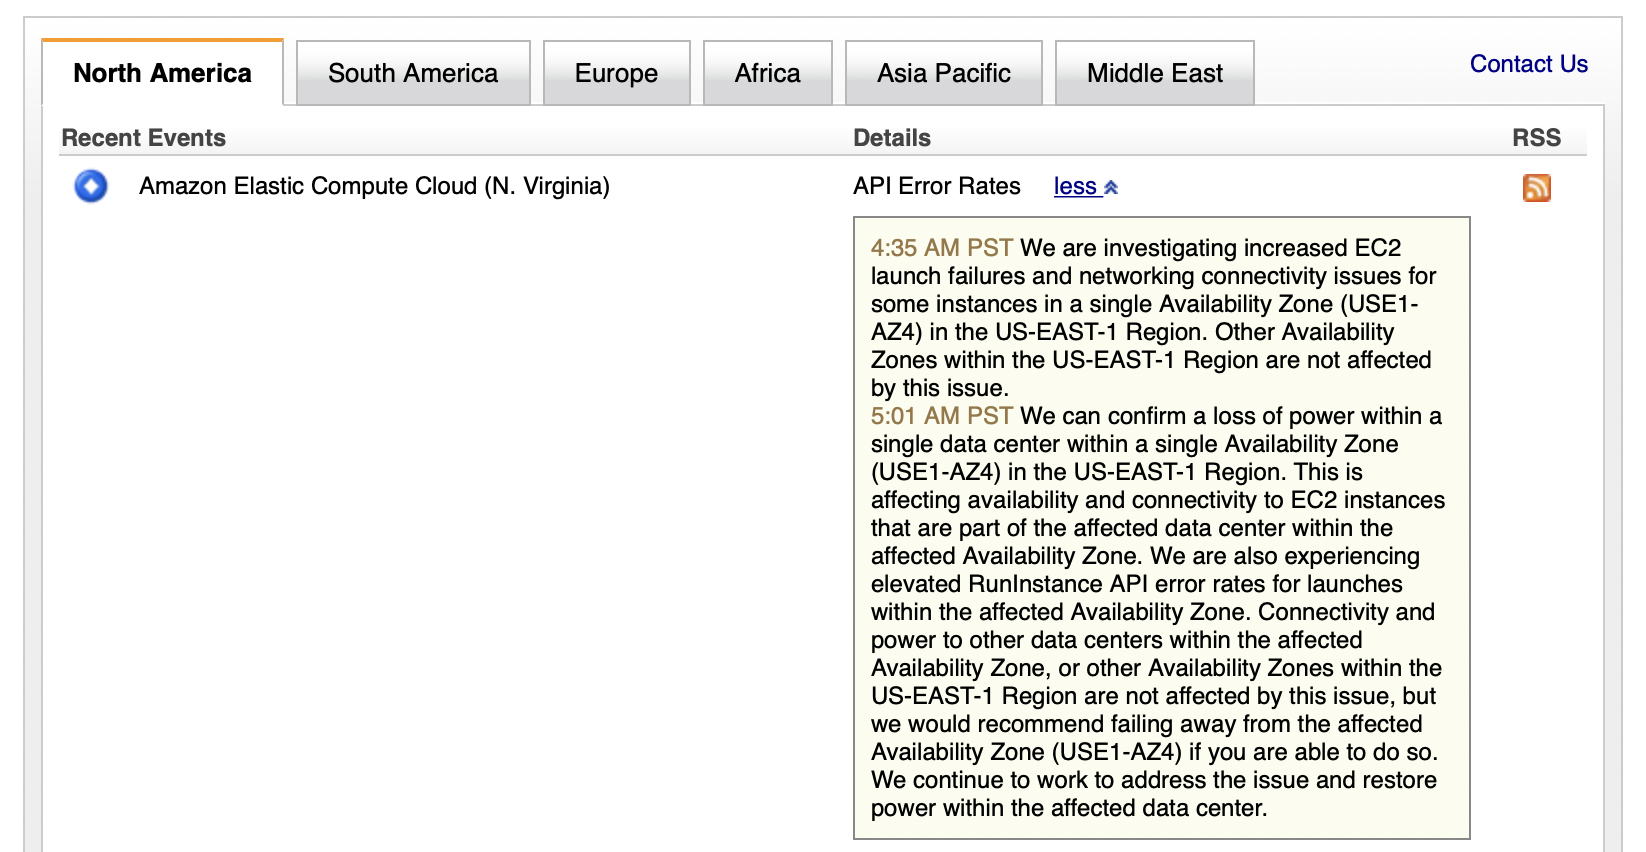Viewport: 1646px width, 852px height.
Task: Click the 5:01 AM PST timestamp
Action: 941,416
